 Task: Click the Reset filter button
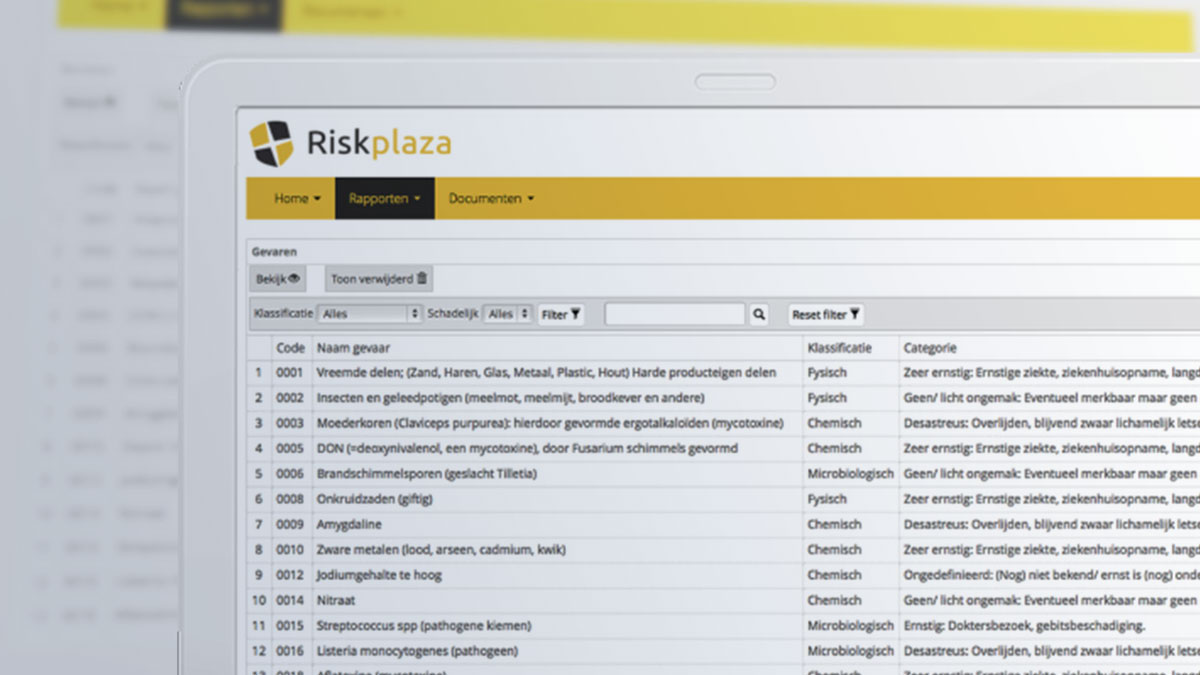pos(825,314)
